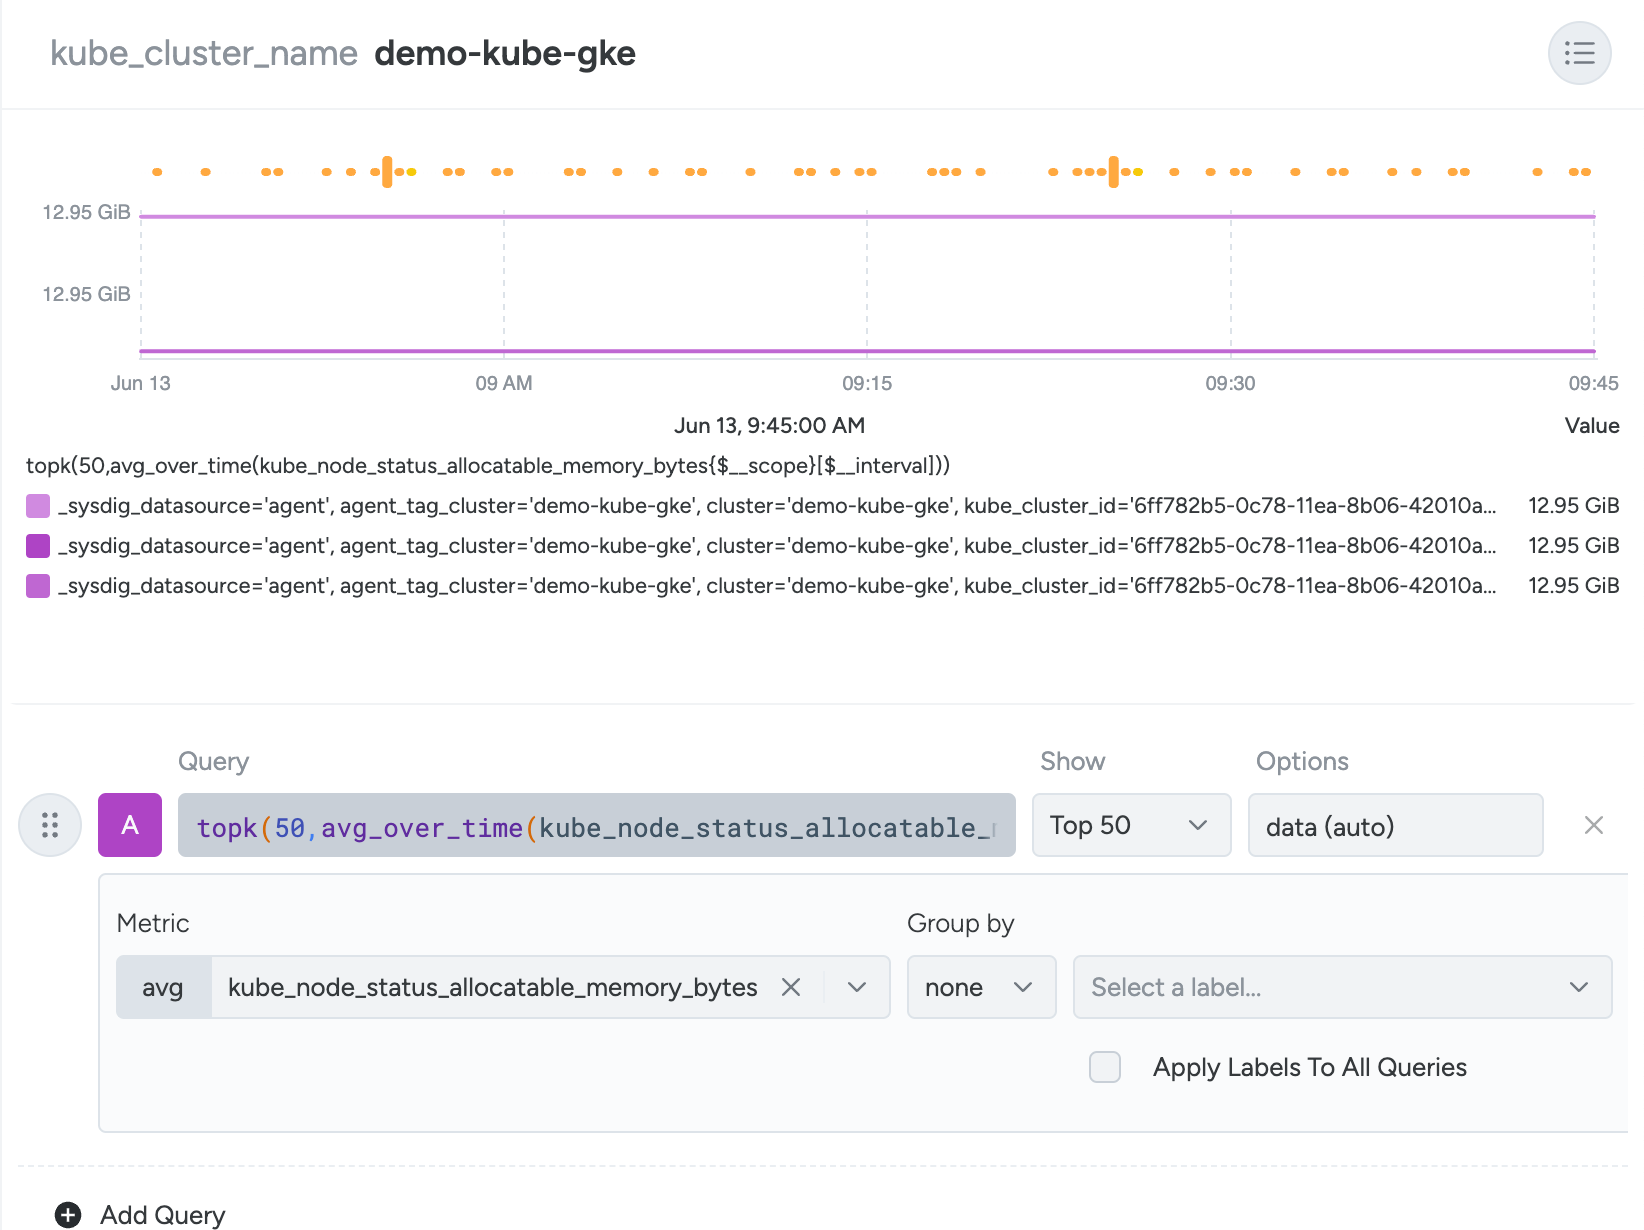The image size is (1644, 1230).
Task: Edit the topk PromQL query field
Action: 596,825
